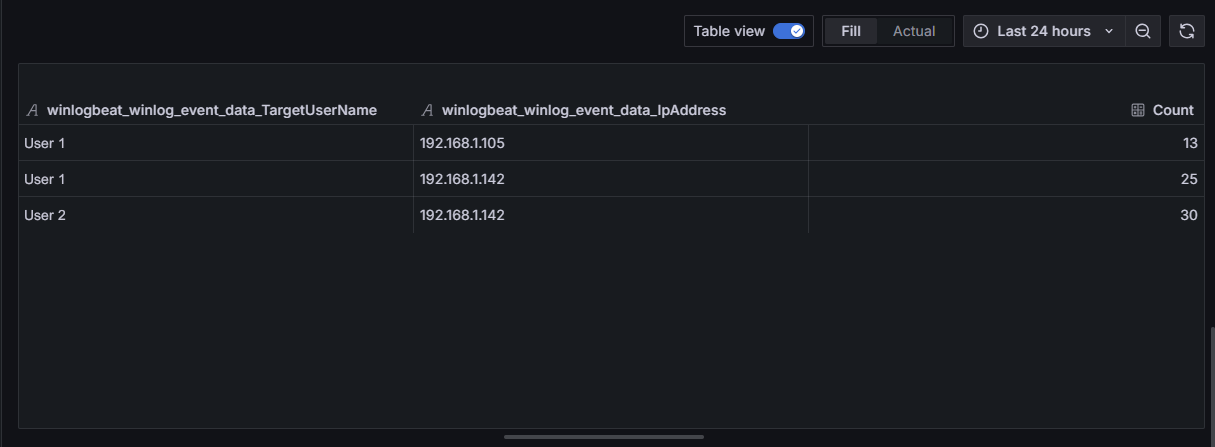Click the string type icon beside TargetUserName

[x=32, y=110]
